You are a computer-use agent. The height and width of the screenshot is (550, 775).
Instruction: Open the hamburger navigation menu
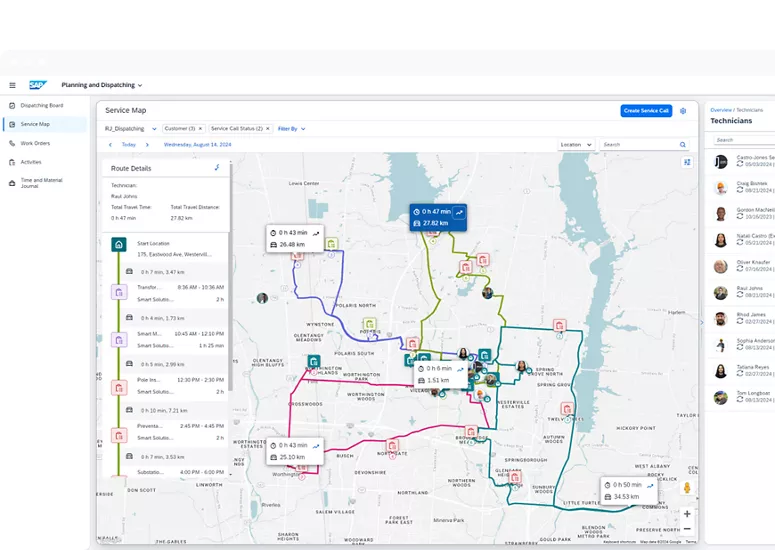[x=13, y=85]
